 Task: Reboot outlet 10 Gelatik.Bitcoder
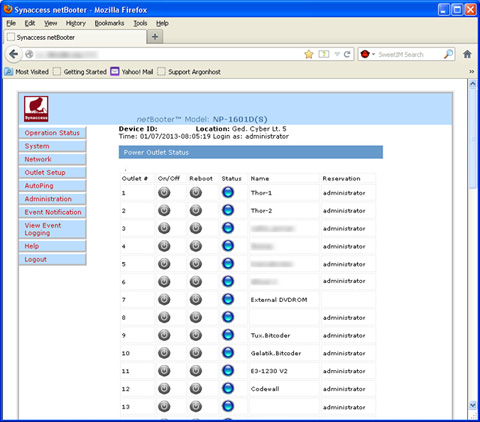(x=196, y=353)
